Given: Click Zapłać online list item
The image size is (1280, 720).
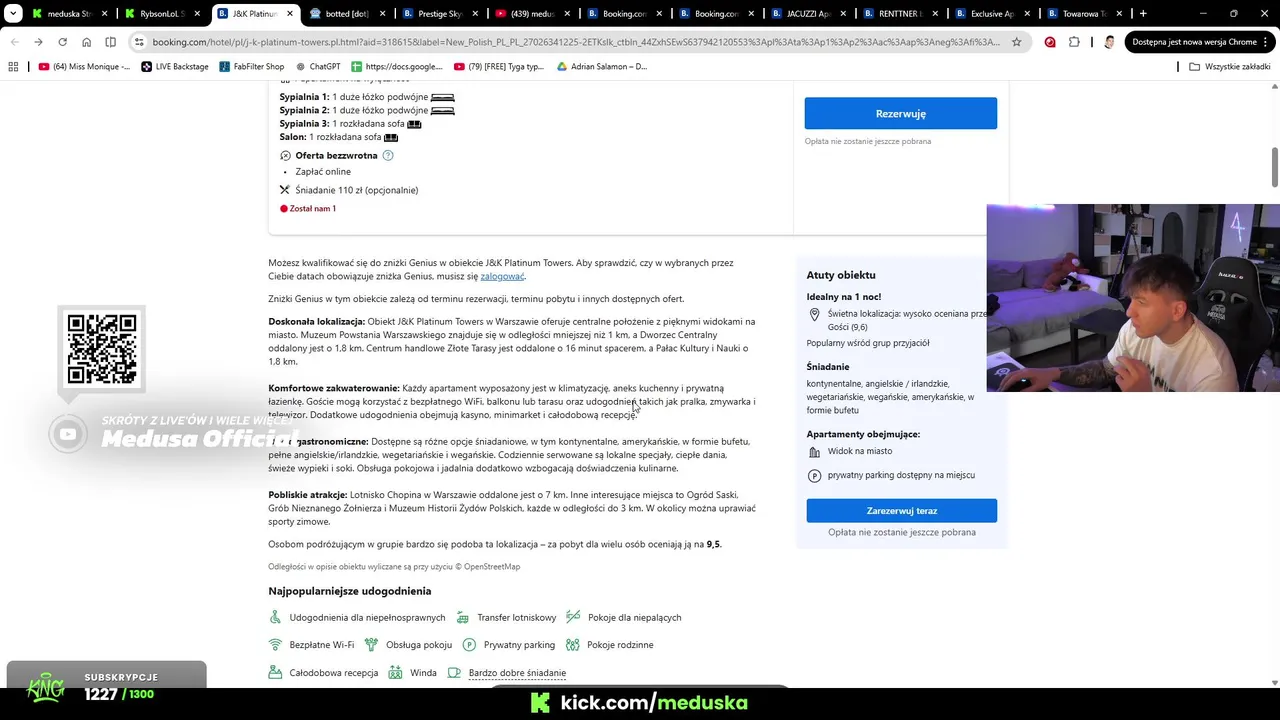Looking at the screenshot, I should [x=323, y=172].
